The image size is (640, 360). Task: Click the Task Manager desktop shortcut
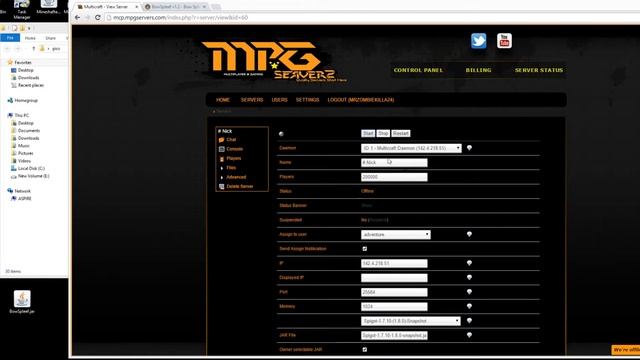(22, 10)
